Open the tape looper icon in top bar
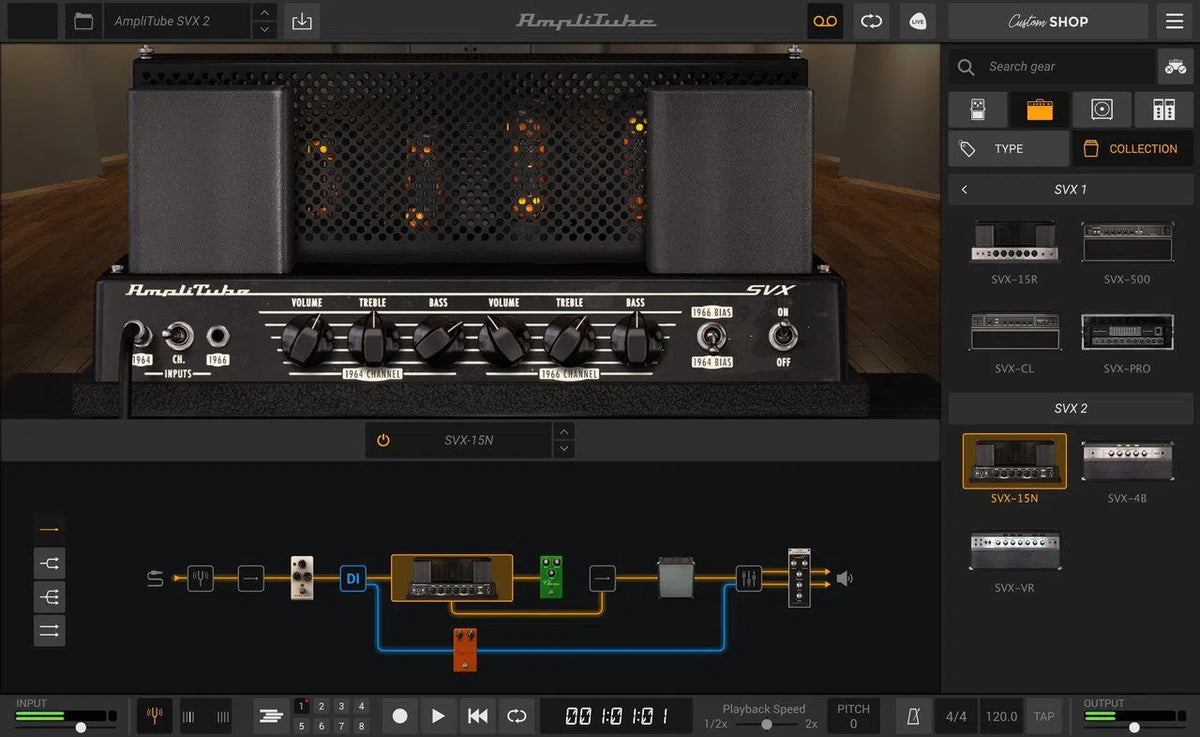This screenshot has height=737, width=1200. click(x=825, y=21)
